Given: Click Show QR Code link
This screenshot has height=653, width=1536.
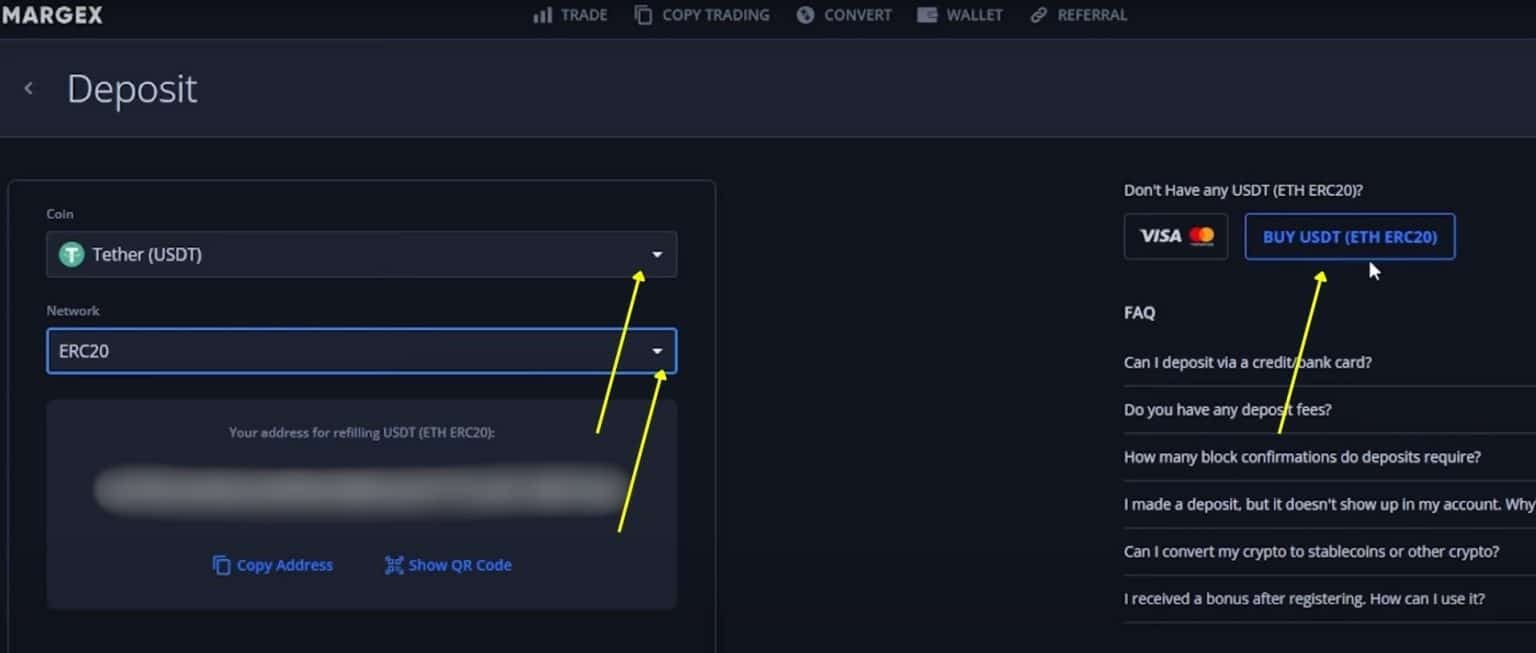Looking at the screenshot, I should tap(448, 565).
